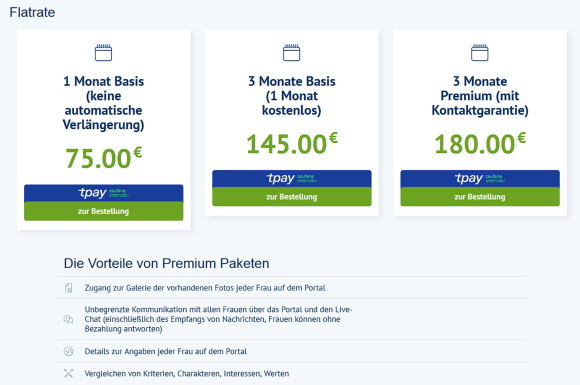
Task: Click calendar icon above 3 Monate Premium
Action: click(480, 53)
